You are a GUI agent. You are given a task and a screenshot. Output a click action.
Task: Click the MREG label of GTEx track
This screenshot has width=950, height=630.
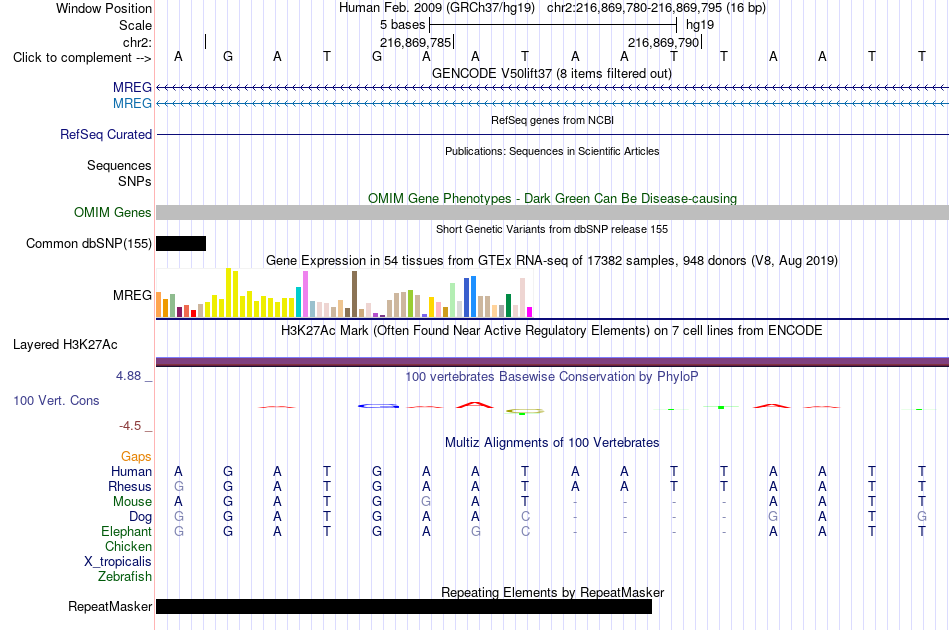[x=132, y=296]
